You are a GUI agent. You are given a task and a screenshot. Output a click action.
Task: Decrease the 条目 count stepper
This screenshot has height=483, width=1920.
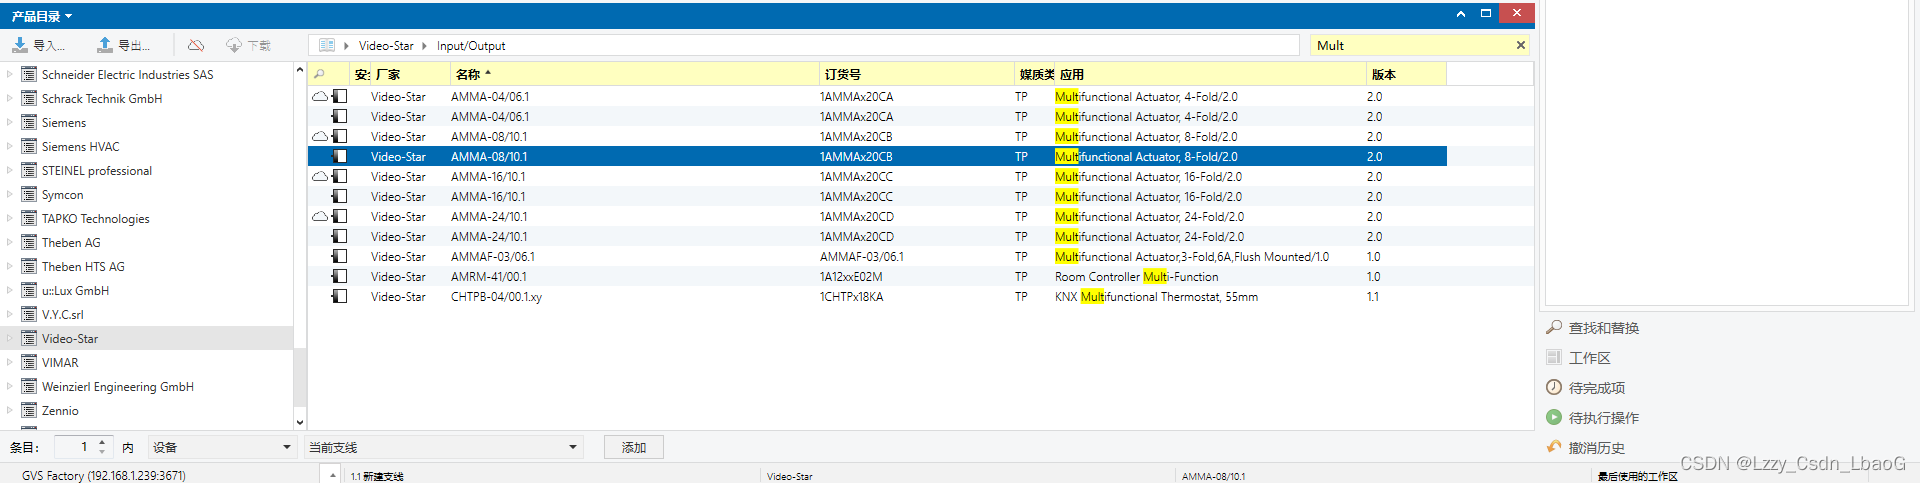point(102,452)
